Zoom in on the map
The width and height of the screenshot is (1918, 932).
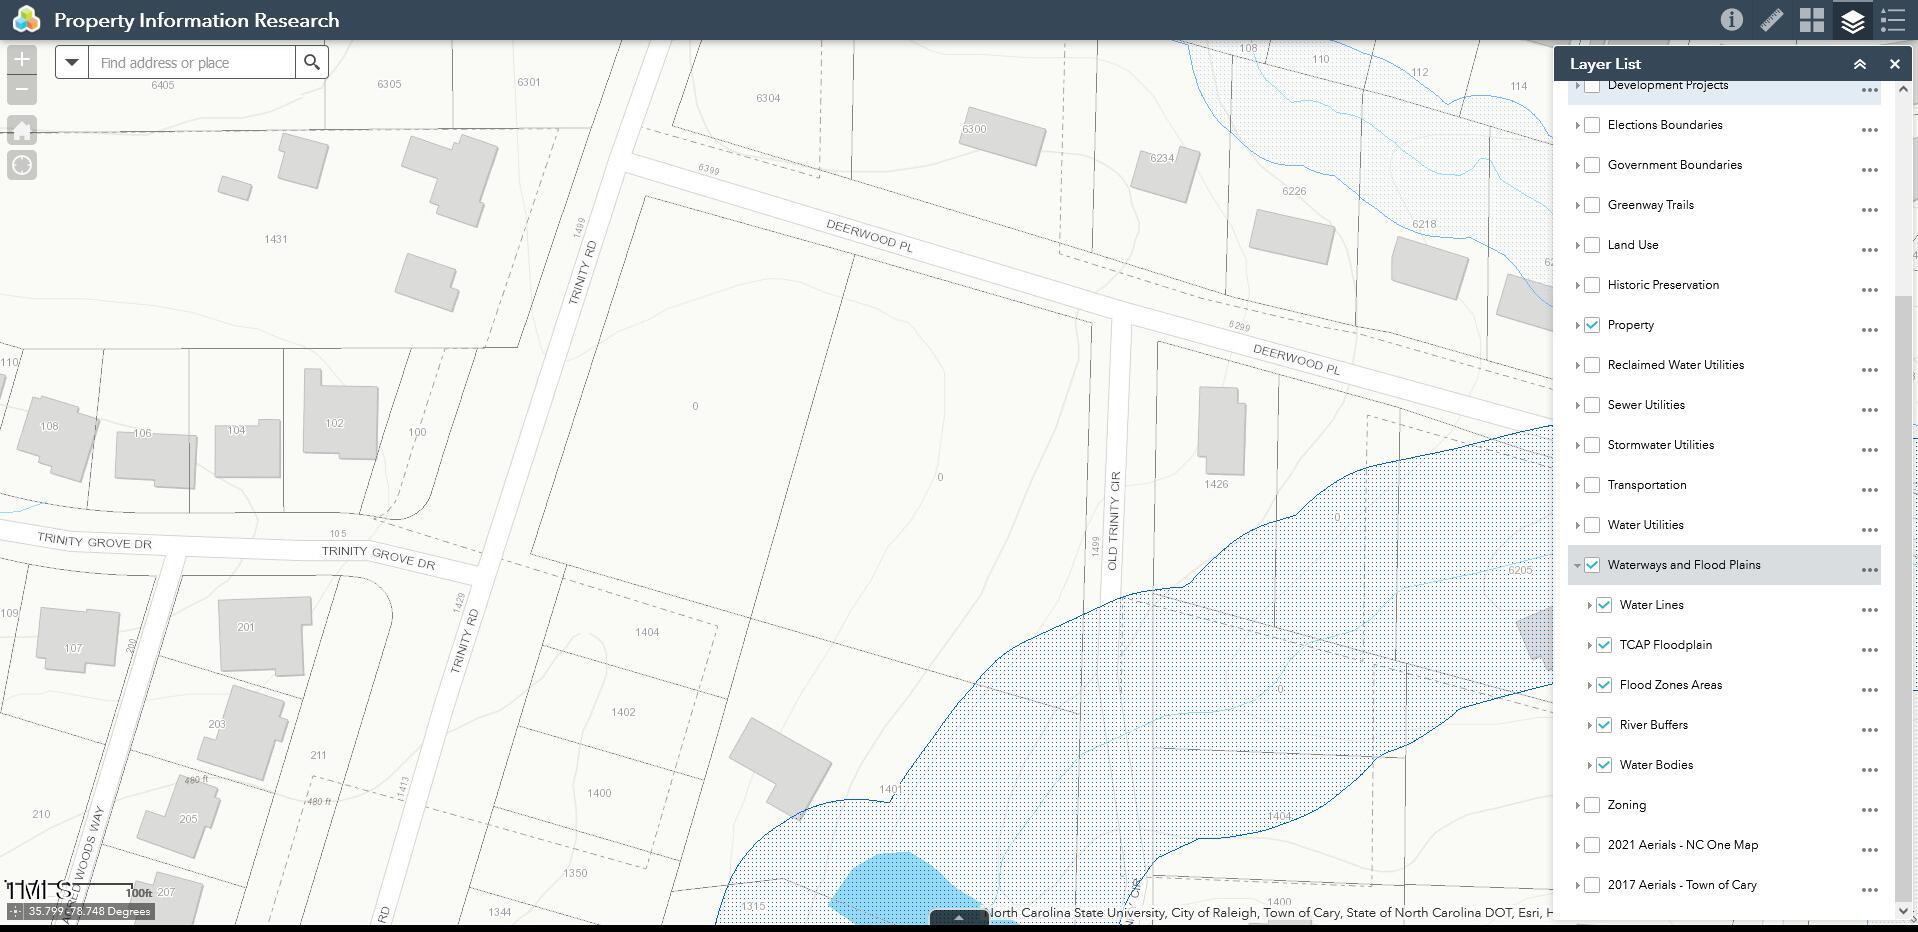click(x=22, y=60)
